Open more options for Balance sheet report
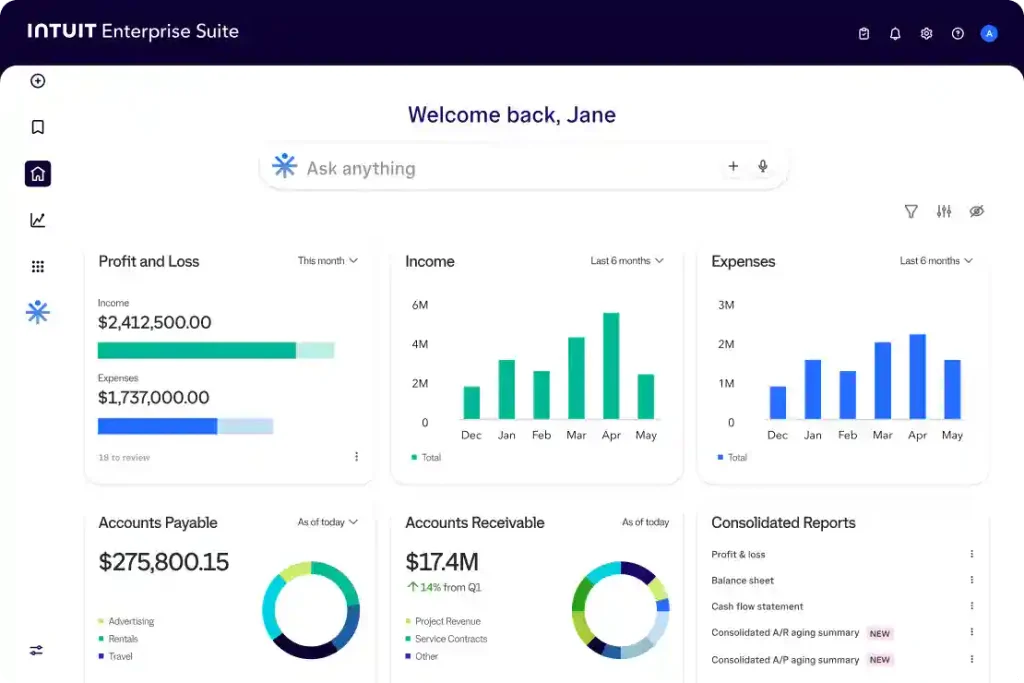 [x=972, y=580]
